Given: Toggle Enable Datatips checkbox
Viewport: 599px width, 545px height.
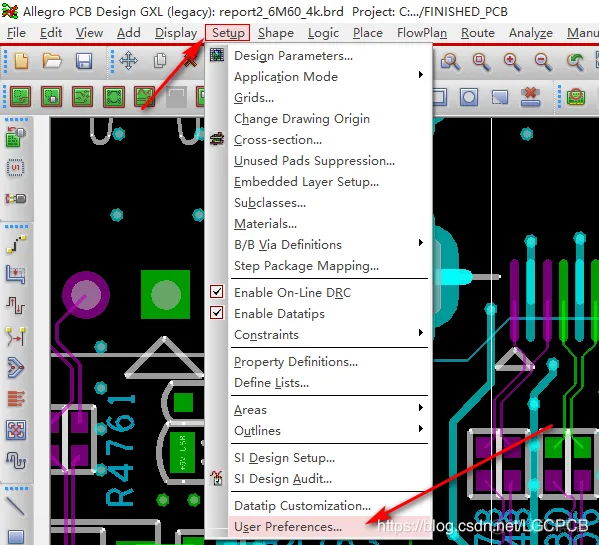Looking at the screenshot, I should click(x=217, y=313).
